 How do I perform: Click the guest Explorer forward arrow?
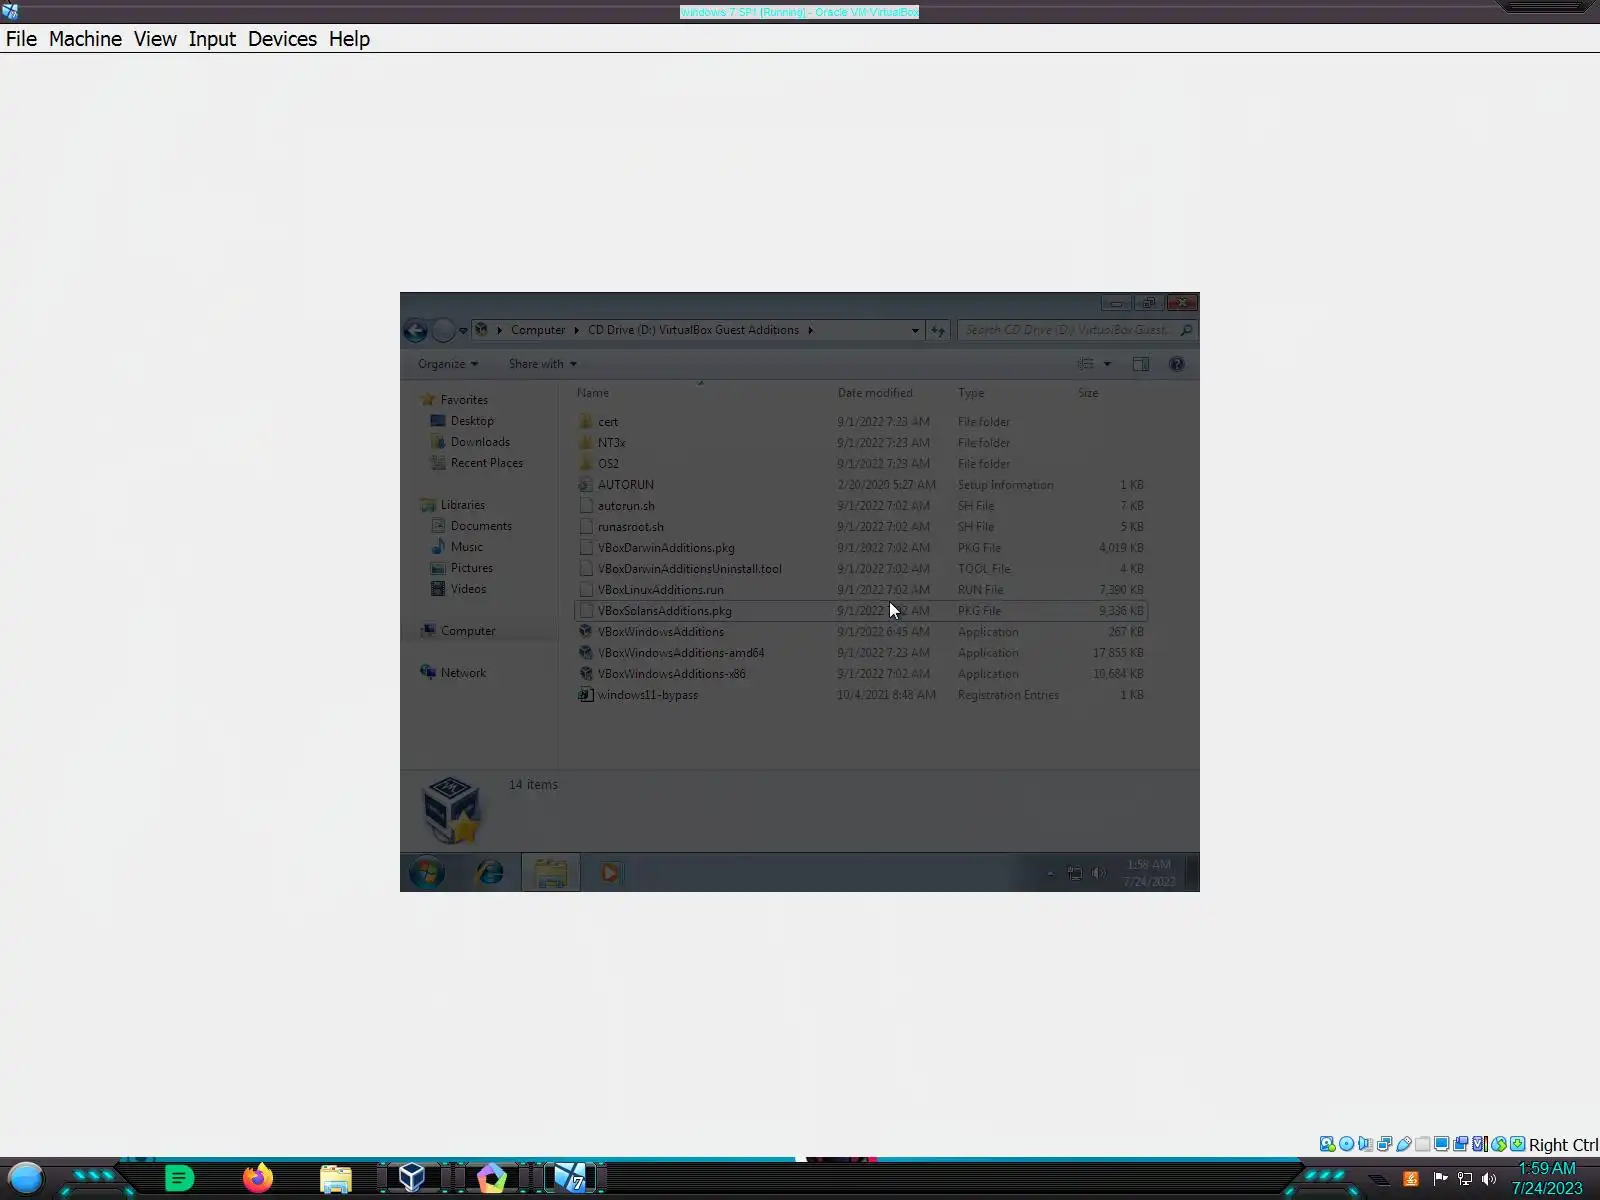[x=443, y=330]
